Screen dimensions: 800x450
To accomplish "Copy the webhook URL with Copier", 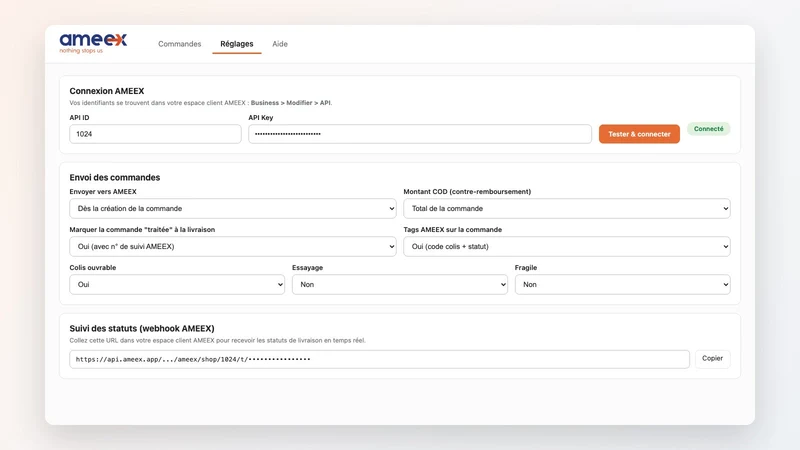I will (x=712, y=359).
